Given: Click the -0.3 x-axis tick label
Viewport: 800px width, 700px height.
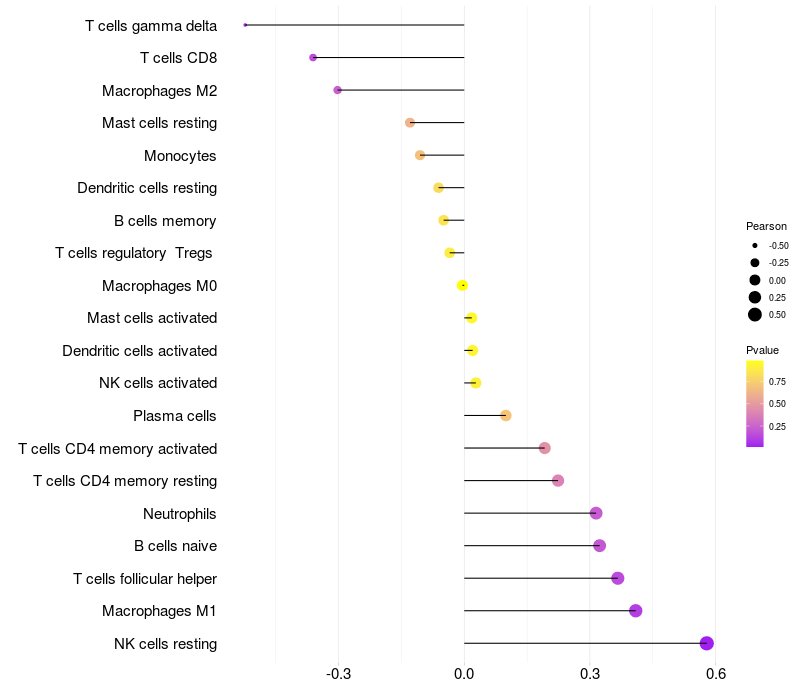Looking at the screenshot, I should [x=338, y=674].
